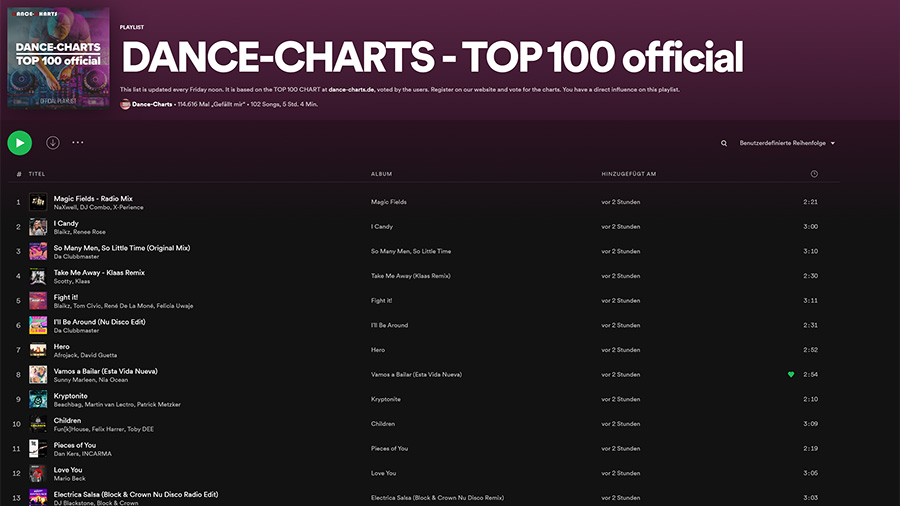This screenshot has height=506, width=900.
Task: Click the Pieces of You cover thumbnail
Action: tap(38, 449)
